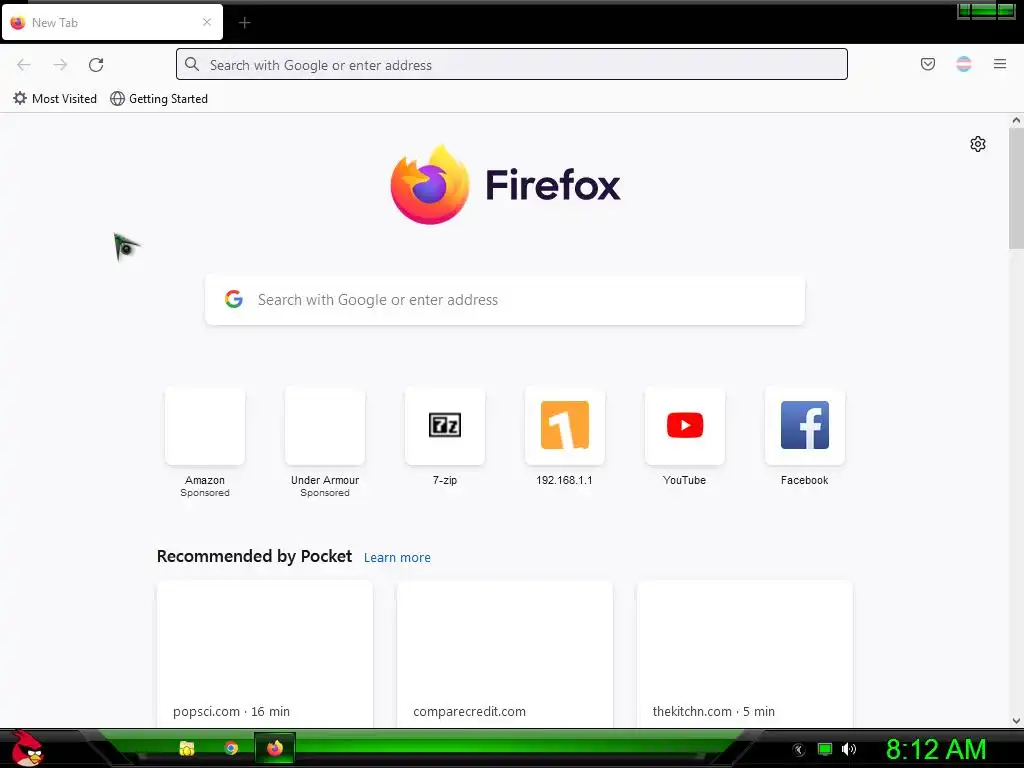Open the Most Visited bookmarks folder
This screenshot has width=1024, height=768.
pos(55,99)
